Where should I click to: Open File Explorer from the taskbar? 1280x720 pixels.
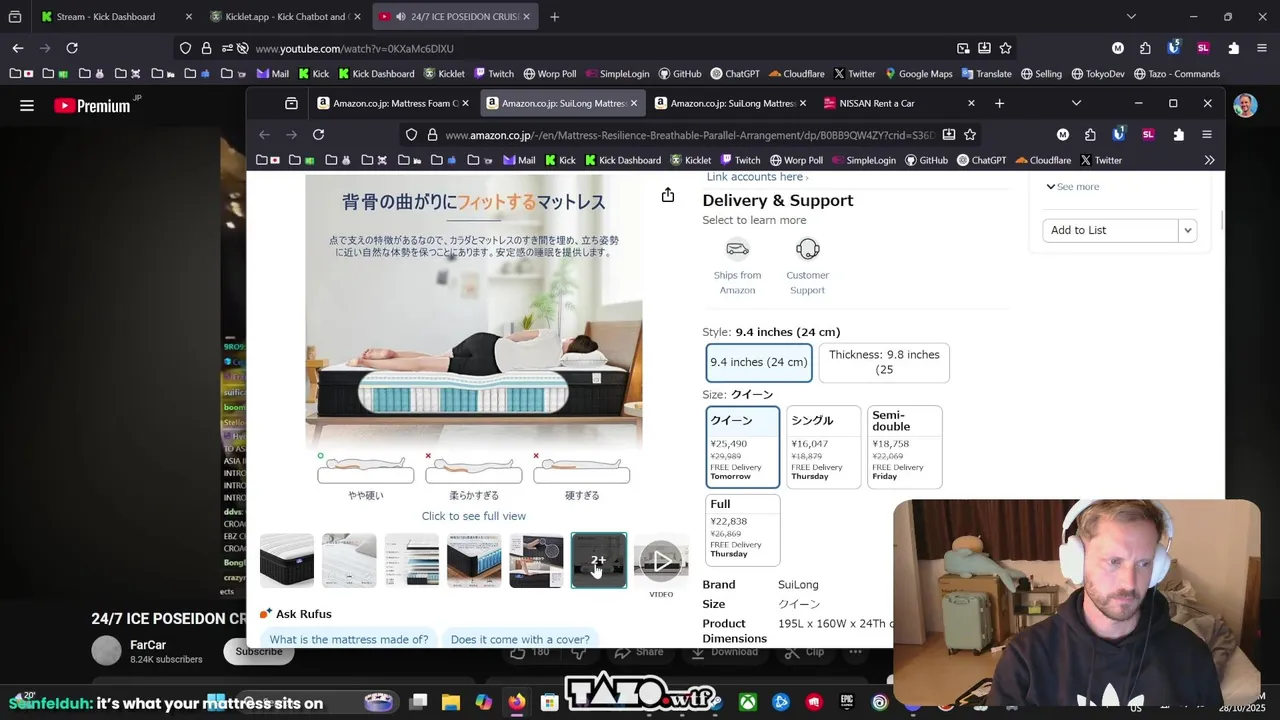tap(451, 702)
